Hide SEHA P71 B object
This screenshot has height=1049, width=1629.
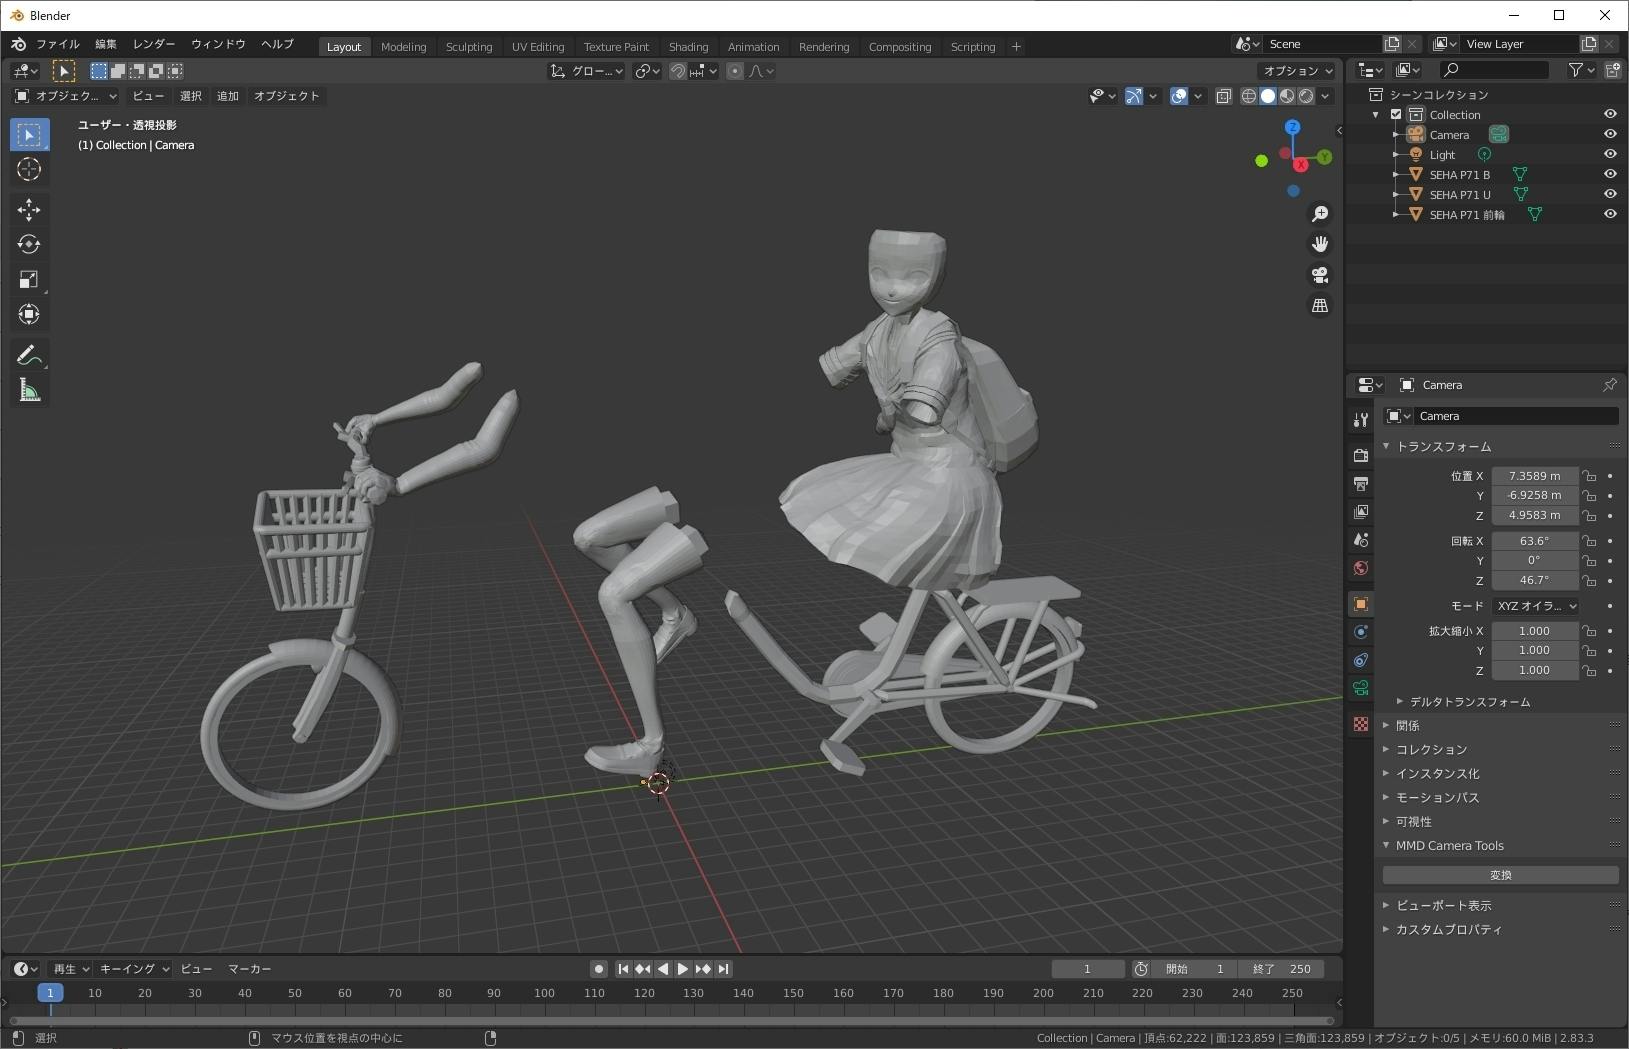[x=1610, y=174]
